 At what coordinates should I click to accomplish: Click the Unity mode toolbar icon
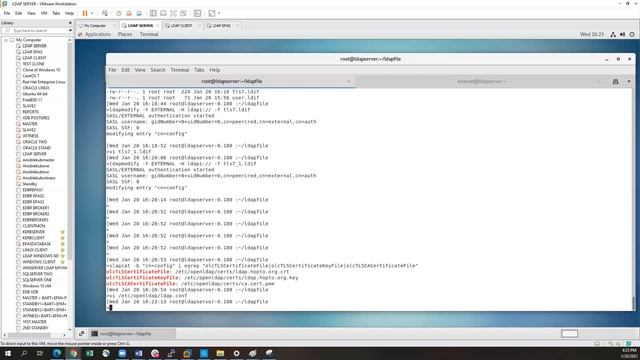183,13
